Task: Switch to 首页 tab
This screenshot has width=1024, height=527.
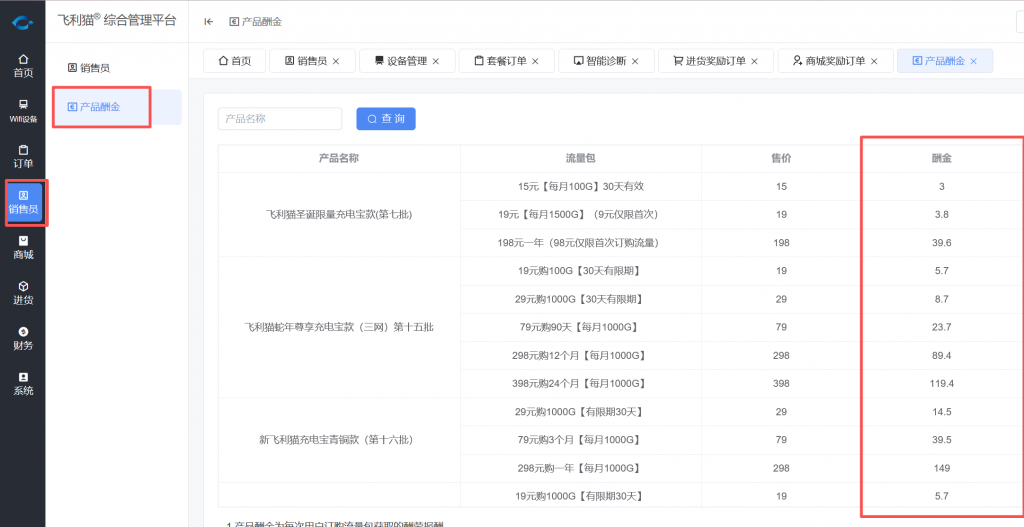Action: click(235, 61)
